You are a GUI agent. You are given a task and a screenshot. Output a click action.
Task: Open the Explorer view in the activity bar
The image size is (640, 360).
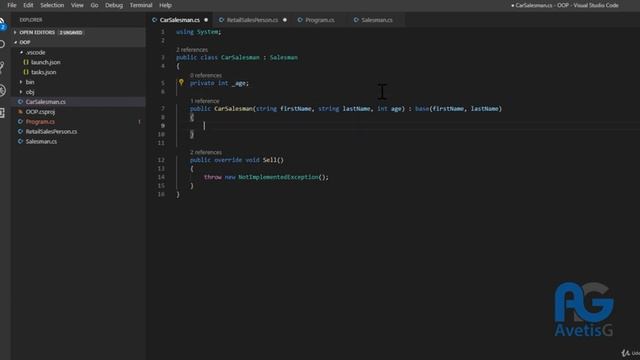pyautogui.click(x=2, y=23)
